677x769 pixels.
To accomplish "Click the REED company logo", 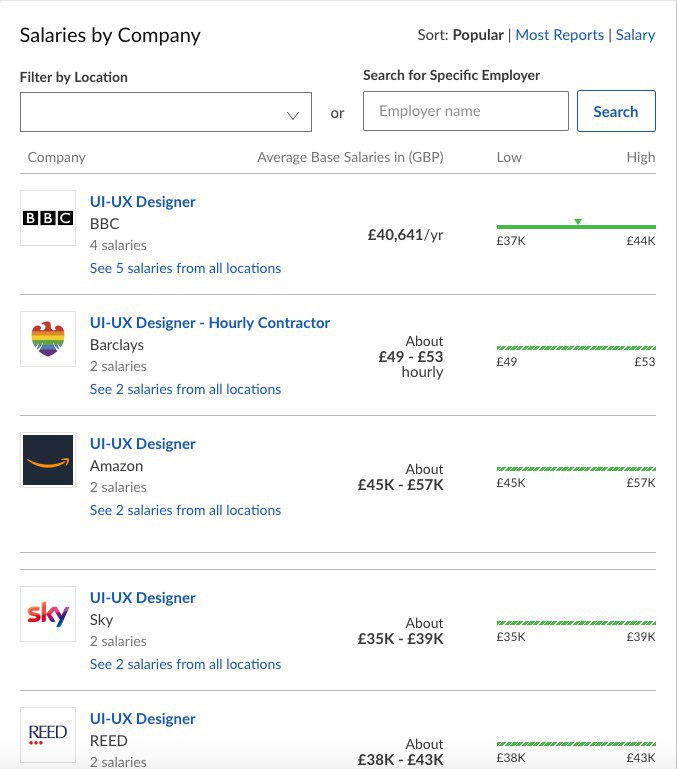I will (x=48, y=735).
